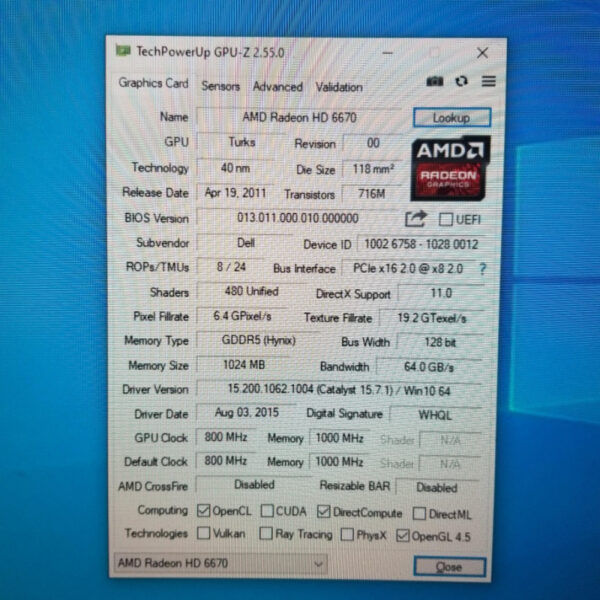This screenshot has height=600, width=600.
Task: Toggle the PhysX checkbox
Action: click(347, 535)
